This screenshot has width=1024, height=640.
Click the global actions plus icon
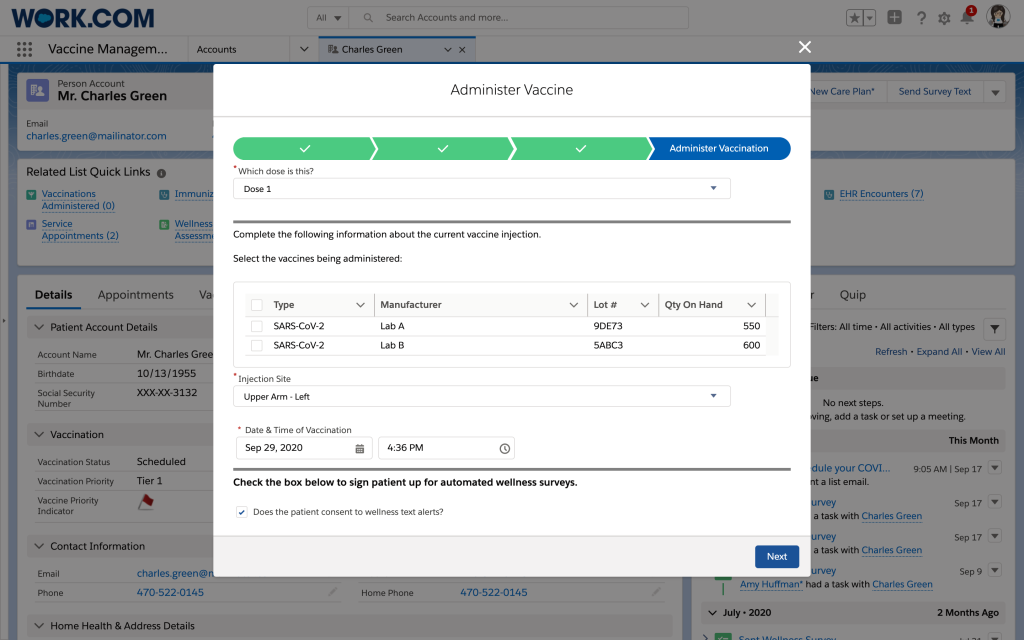(894, 18)
